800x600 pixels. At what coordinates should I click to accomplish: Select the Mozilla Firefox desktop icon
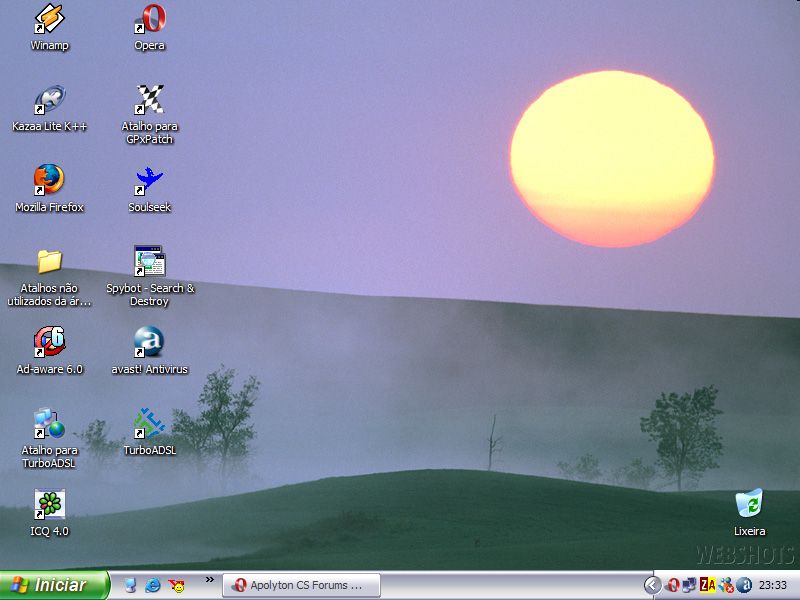tap(49, 181)
